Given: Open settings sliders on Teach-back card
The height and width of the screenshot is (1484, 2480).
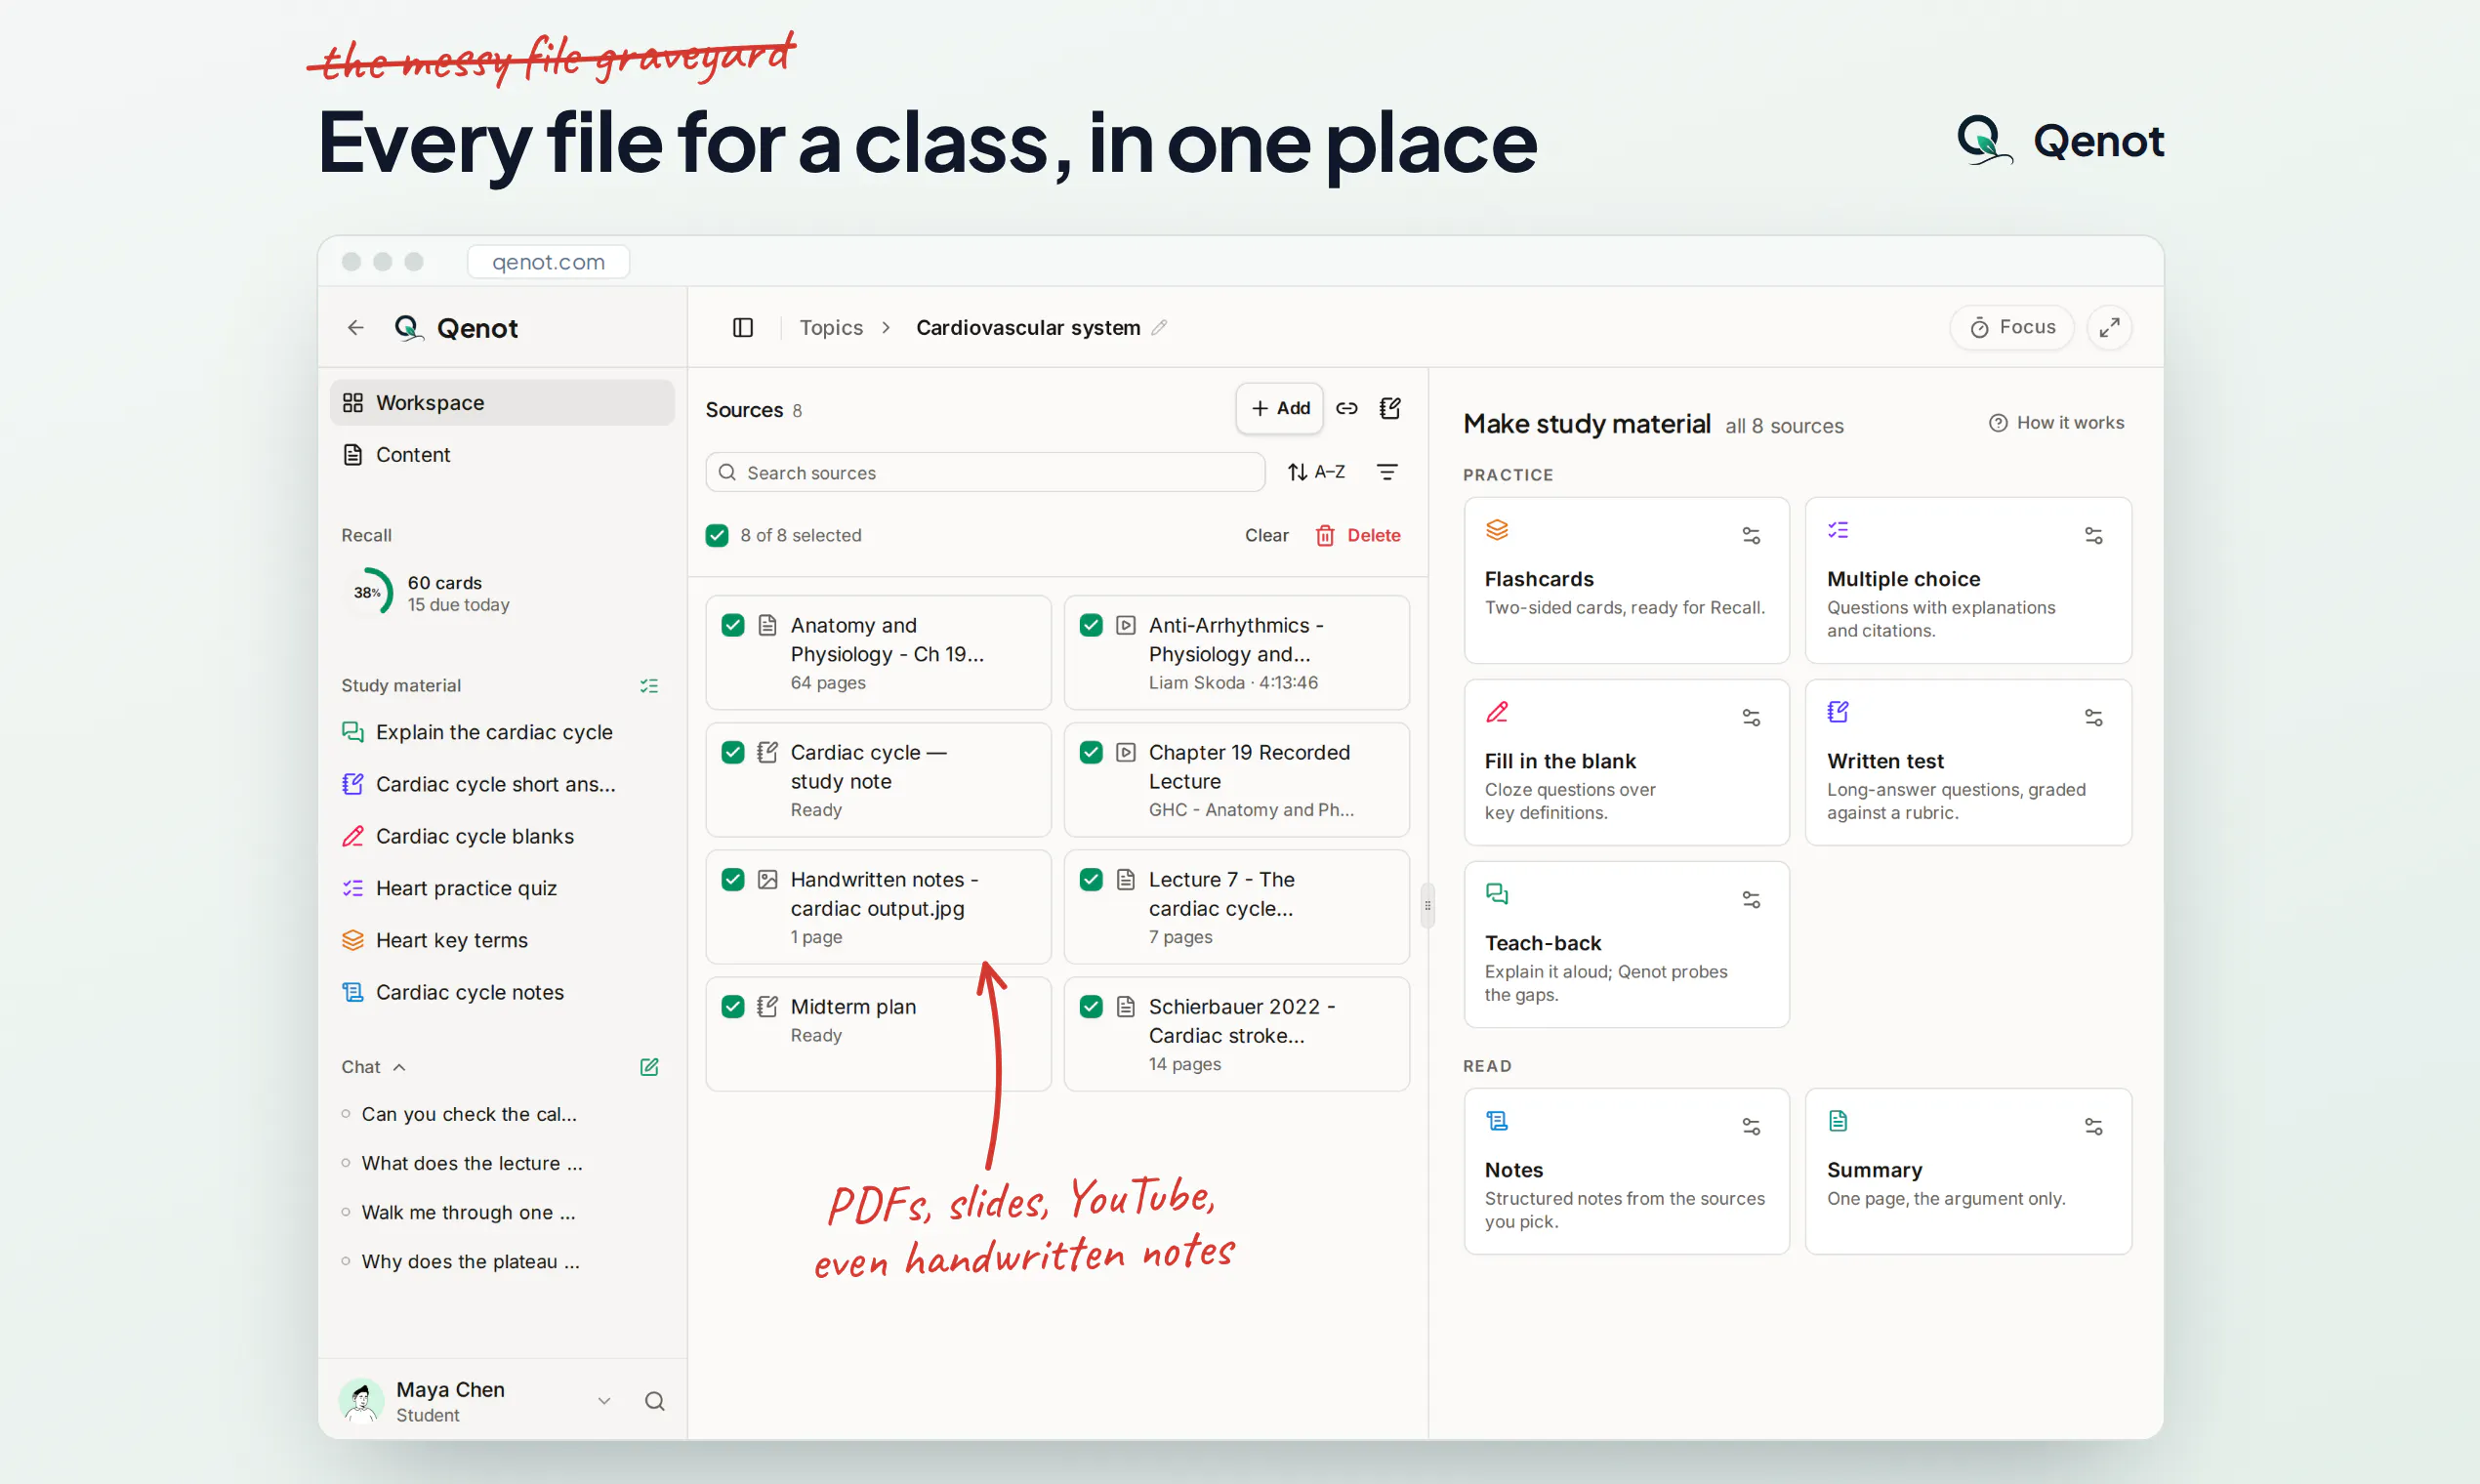Looking at the screenshot, I should [x=1751, y=900].
